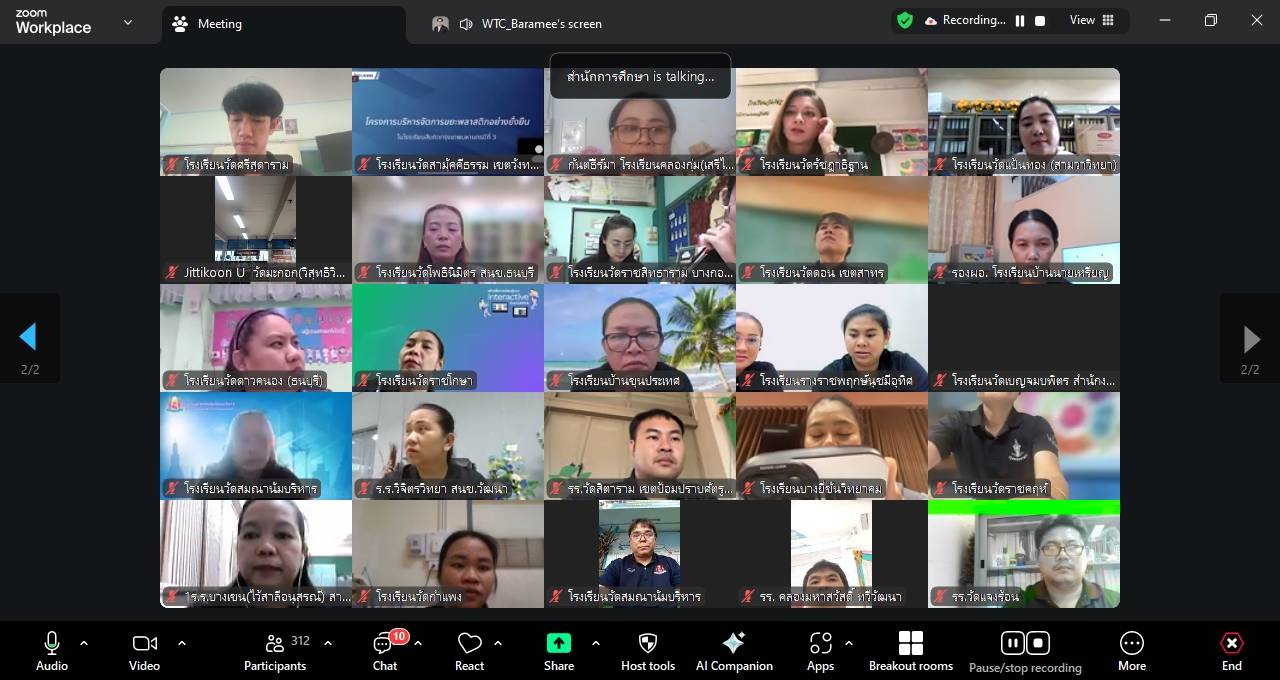Click the green Share screen button
Viewport: 1280px width, 680px height.
click(559, 651)
